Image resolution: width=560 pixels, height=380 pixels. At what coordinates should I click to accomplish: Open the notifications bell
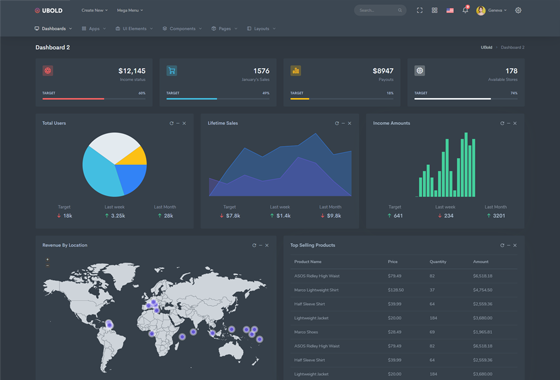465,10
